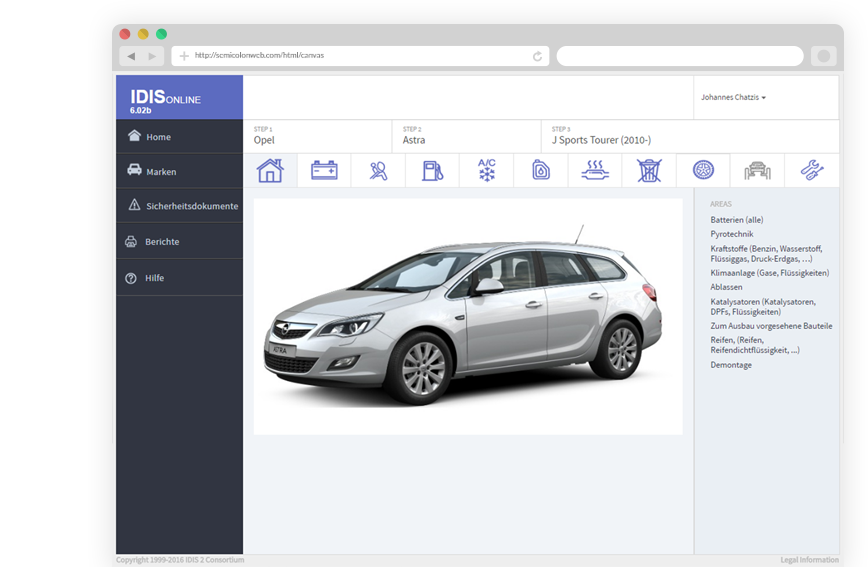The width and height of the screenshot is (868, 567).
Task: Open the battery section icon
Action: (324, 171)
